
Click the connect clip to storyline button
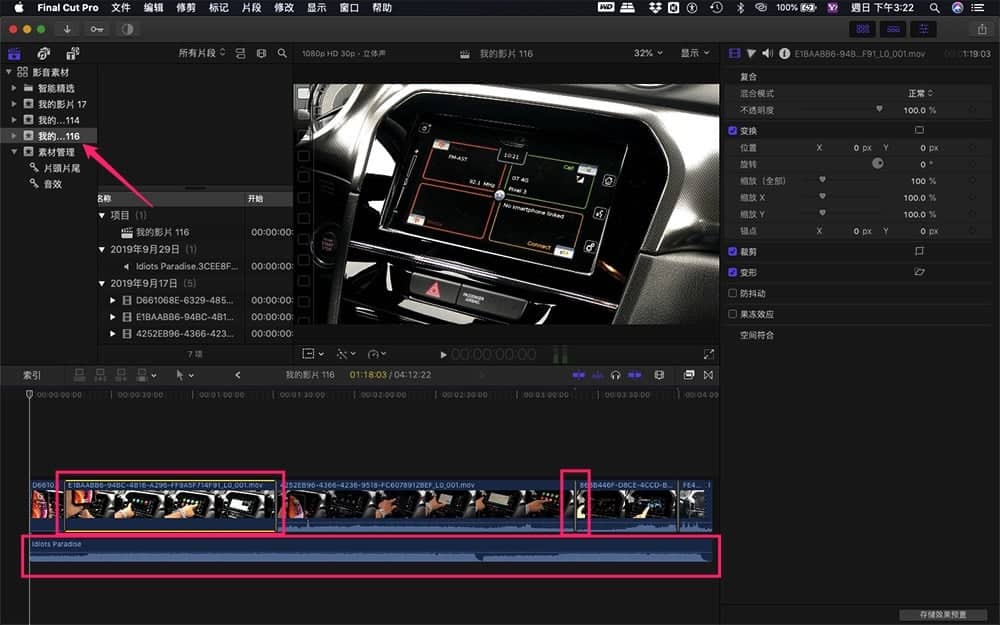point(79,375)
